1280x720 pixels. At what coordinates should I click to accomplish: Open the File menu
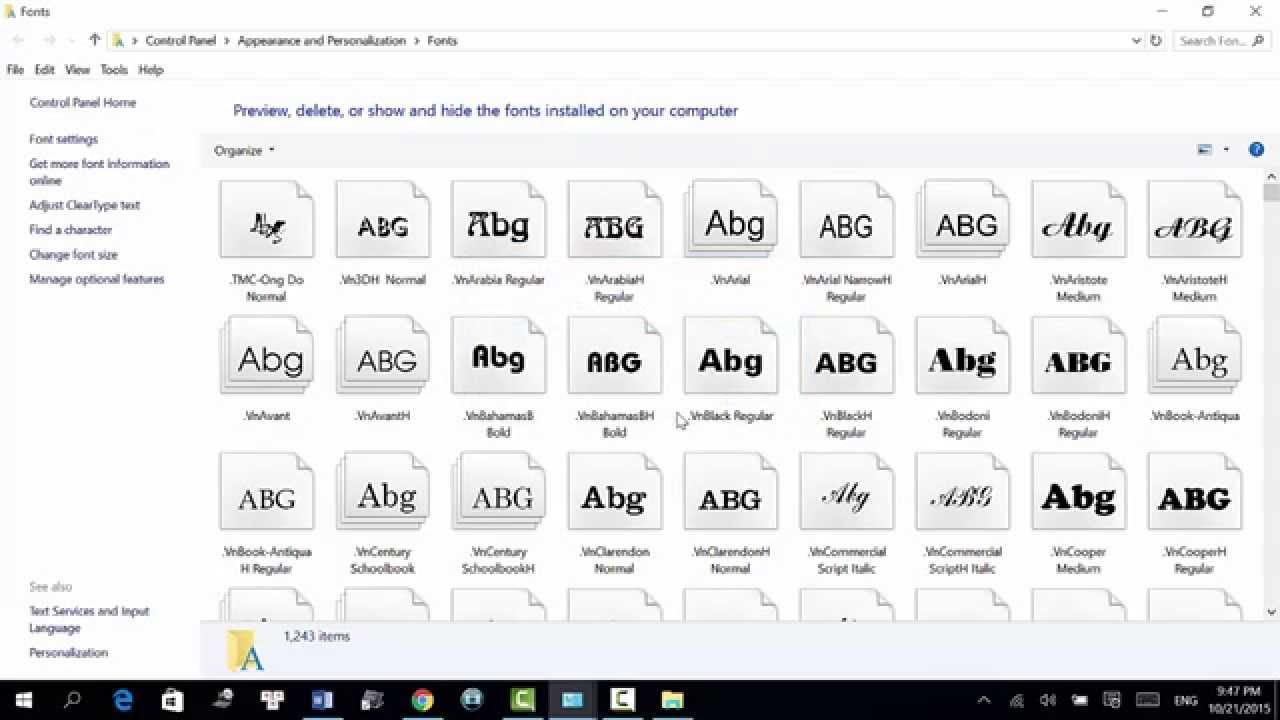(x=15, y=70)
